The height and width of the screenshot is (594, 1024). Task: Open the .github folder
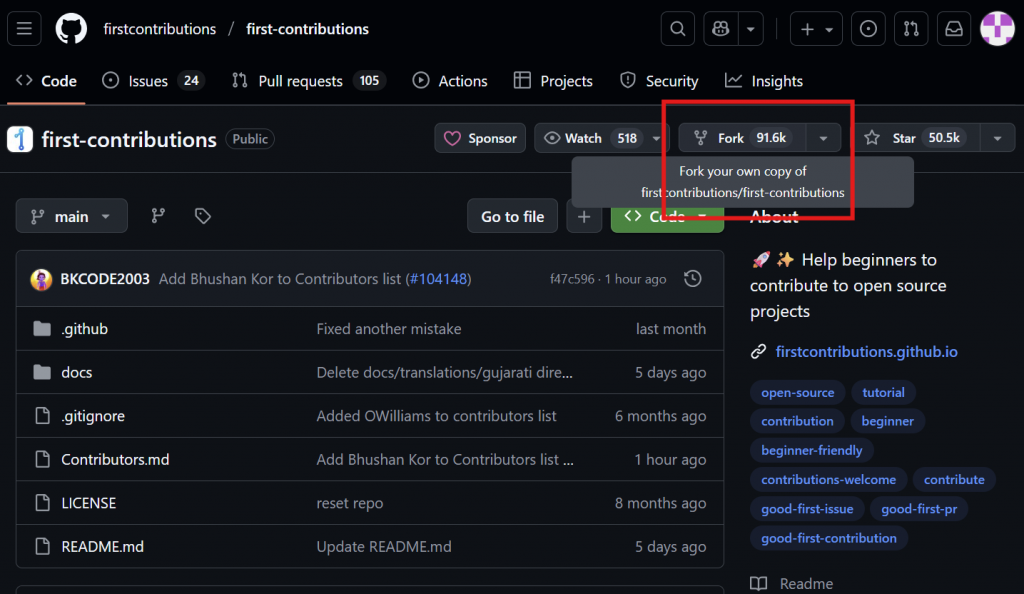[84, 329]
